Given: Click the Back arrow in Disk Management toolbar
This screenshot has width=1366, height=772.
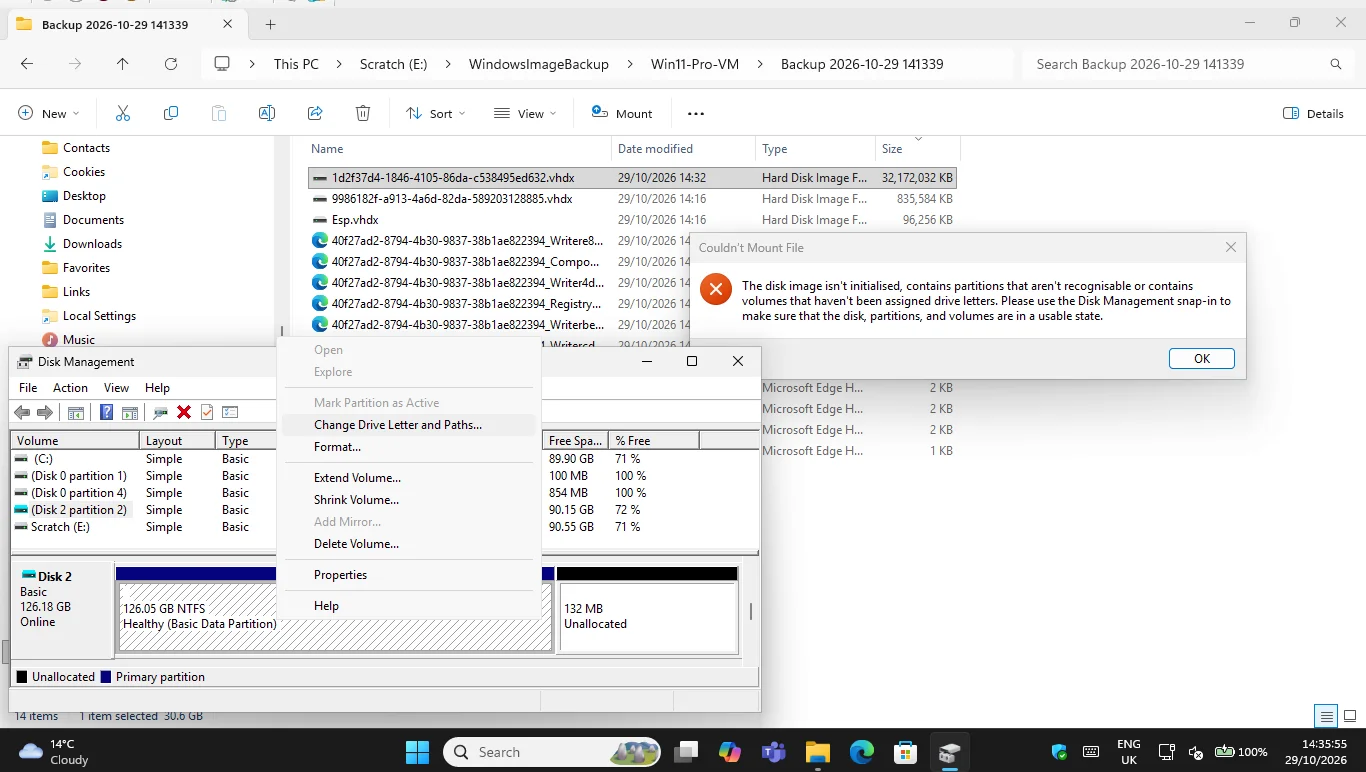Looking at the screenshot, I should click(22, 412).
